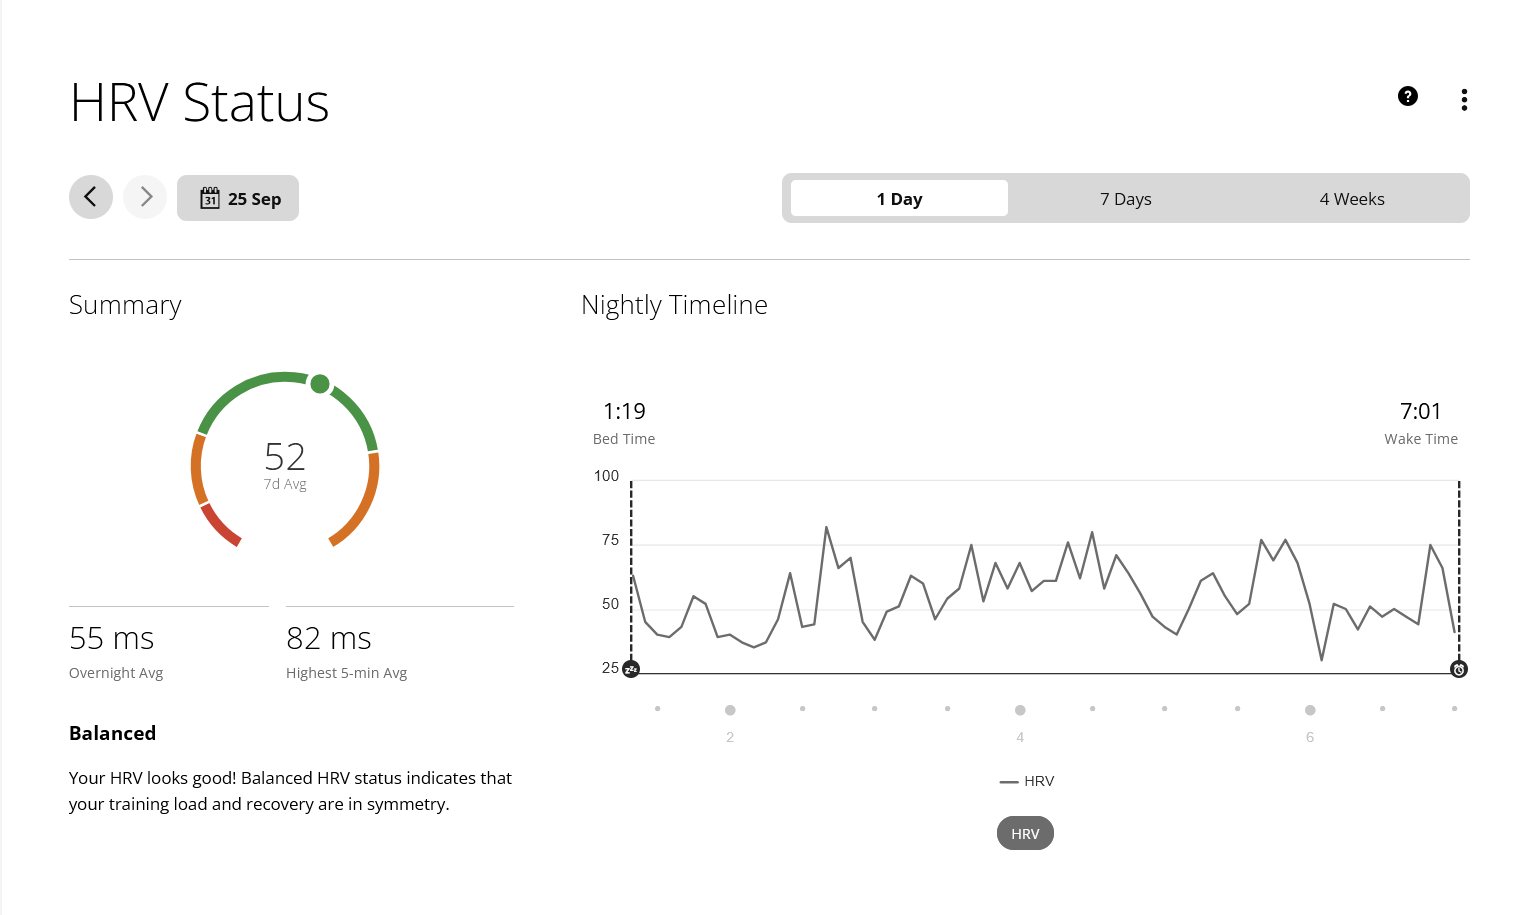
Task: Toggle the HRV line legend entry
Action: pyautogui.click(x=1027, y=781)
